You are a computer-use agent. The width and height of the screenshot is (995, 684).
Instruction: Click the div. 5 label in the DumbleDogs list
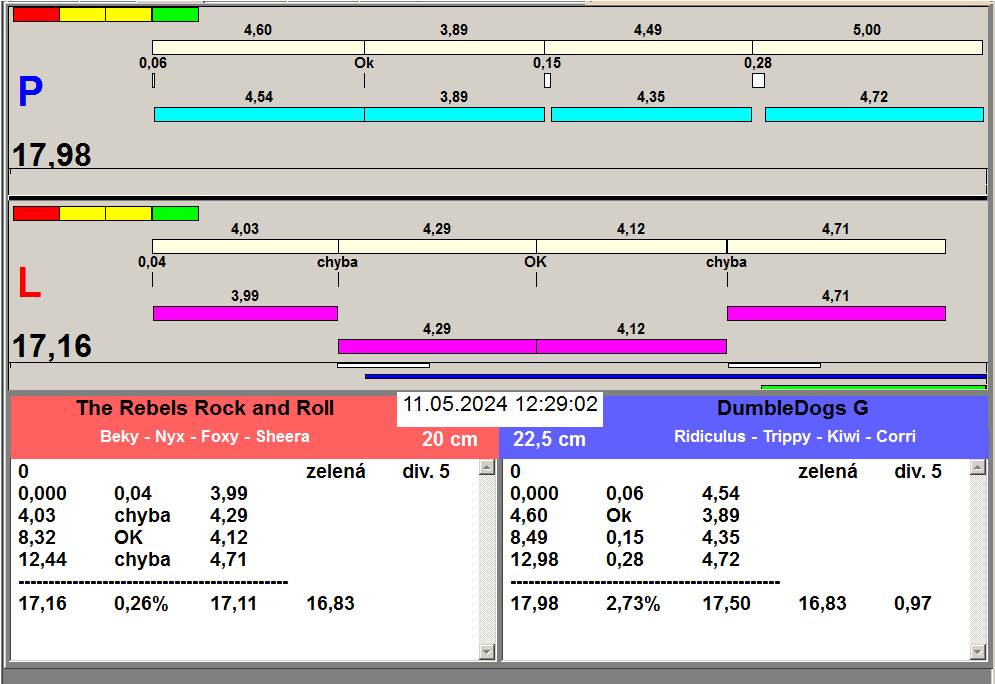click(x=918, y=471)
